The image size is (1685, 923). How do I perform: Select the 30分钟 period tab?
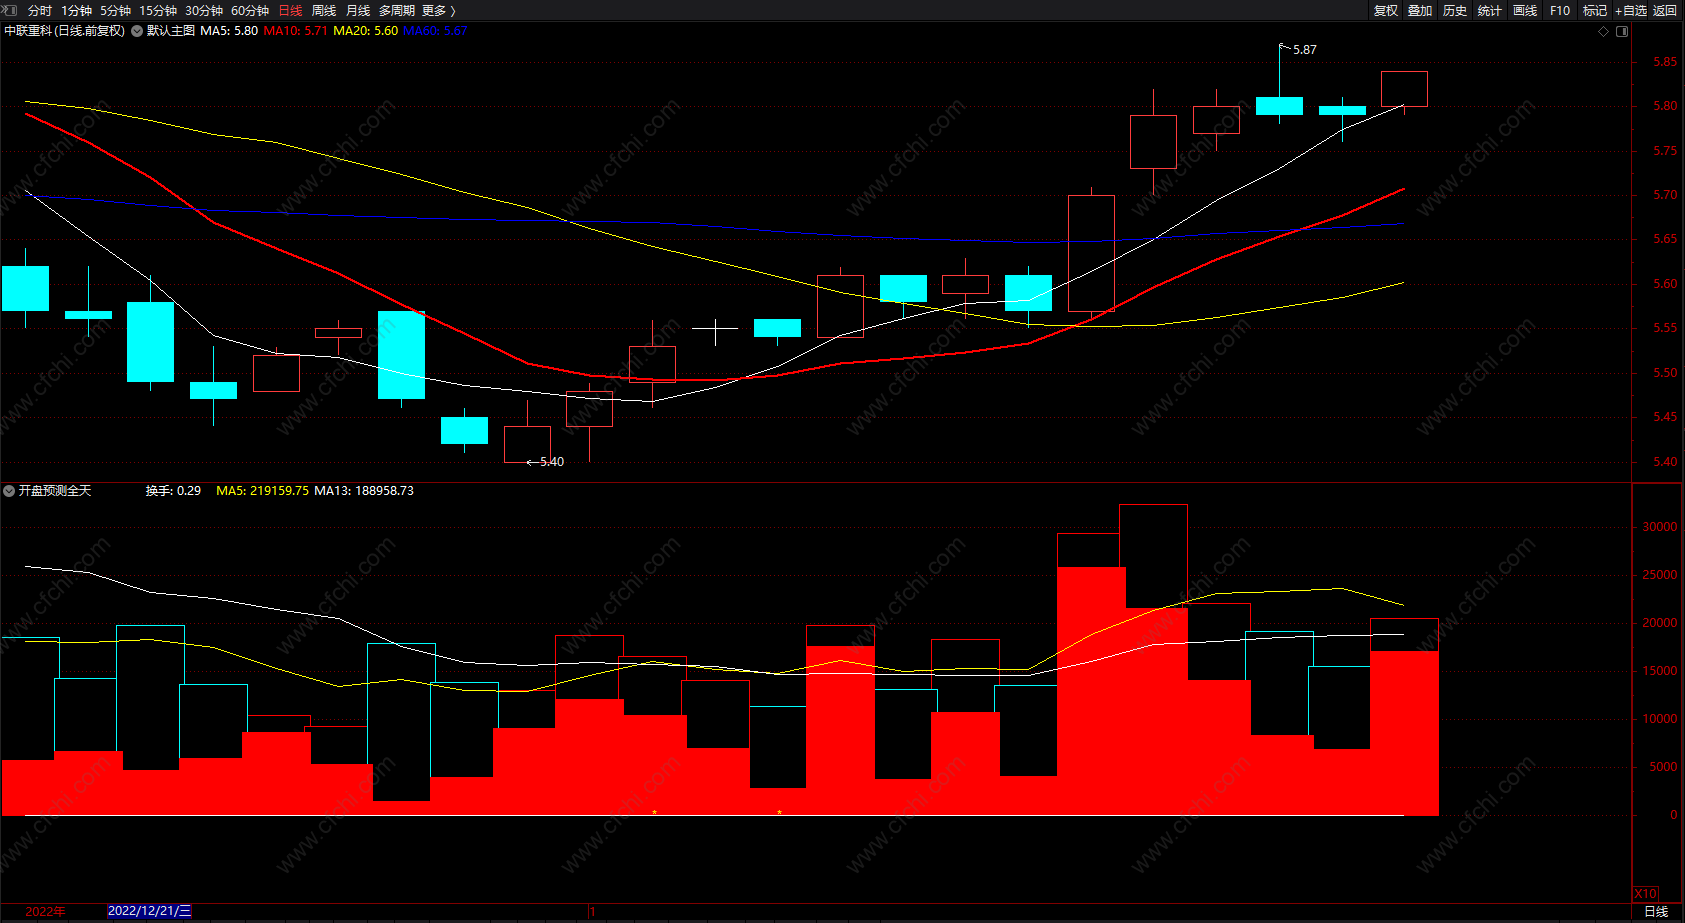[204, 10]
